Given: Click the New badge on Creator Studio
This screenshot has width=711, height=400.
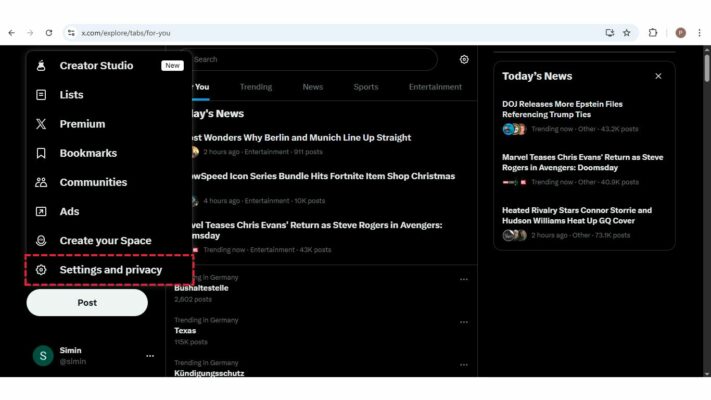Looking at the screenshot, I should [172, 66].
